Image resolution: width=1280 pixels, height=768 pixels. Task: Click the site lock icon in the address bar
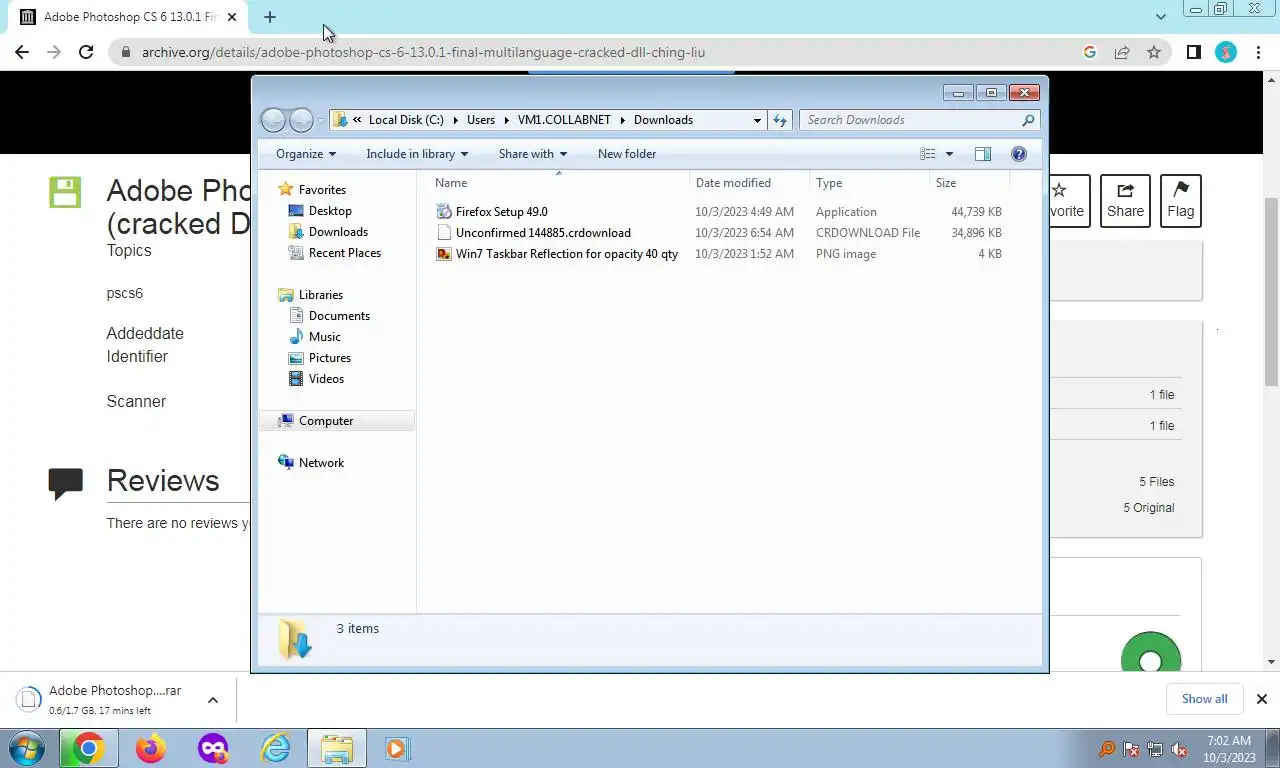point(125,52)
